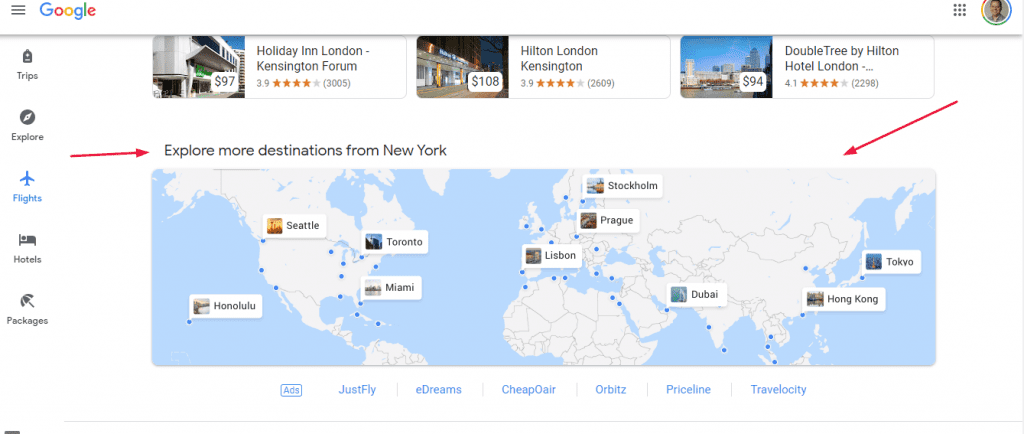Viewport: 1024px width, 434px height.
Task: Open the Orbitz ad link
Action: [611, 390]
